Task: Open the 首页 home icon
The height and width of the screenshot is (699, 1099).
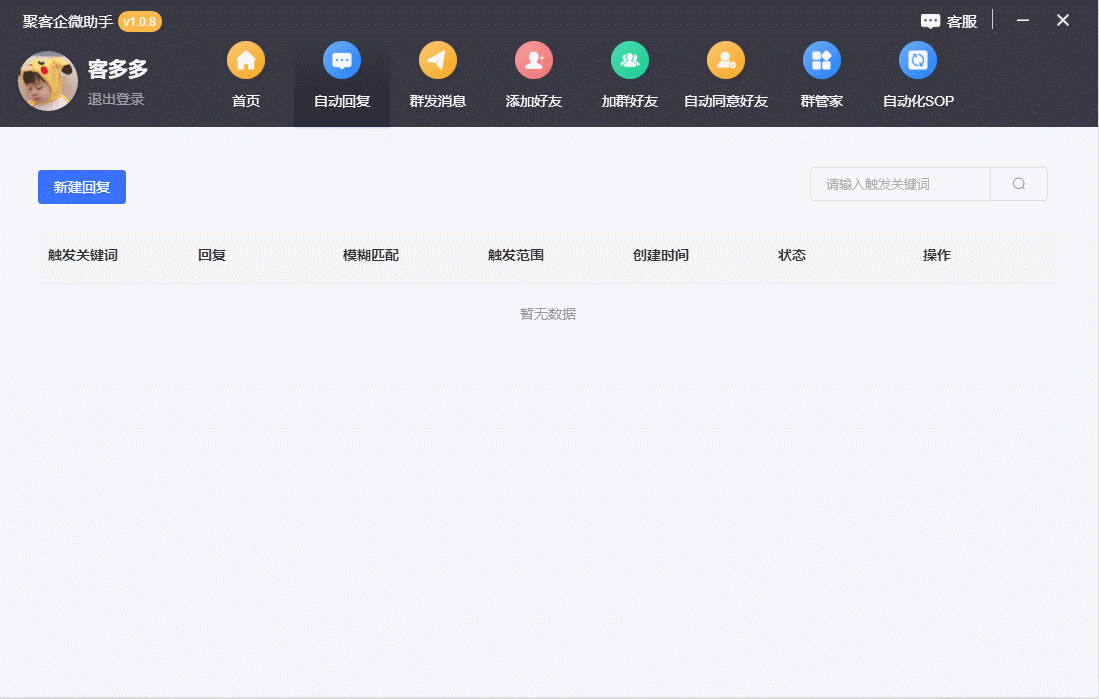Action: tap(245, 60)
